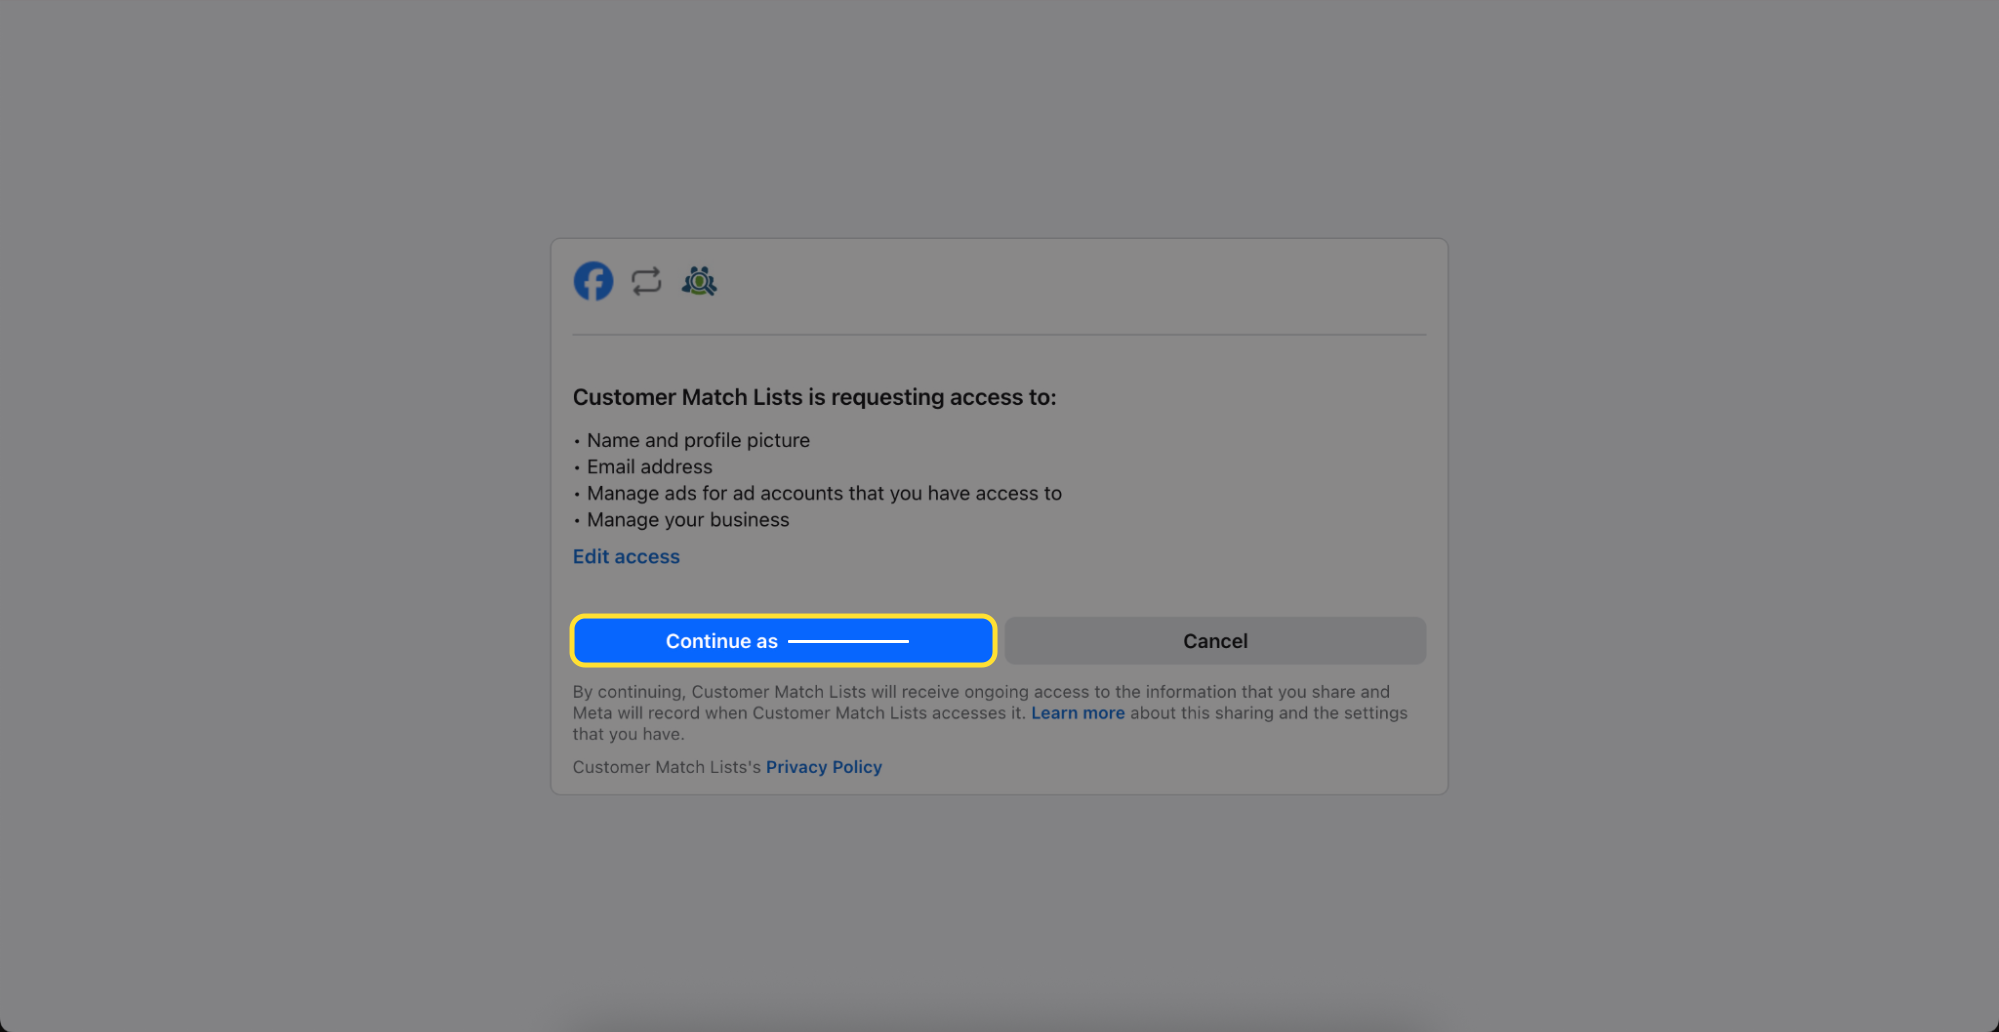Image resolution: width=1999 pixels, height=1032 pixels.
Task: Open the Customer Match Lists Privacy Policy
Action: tap(823, 767)
